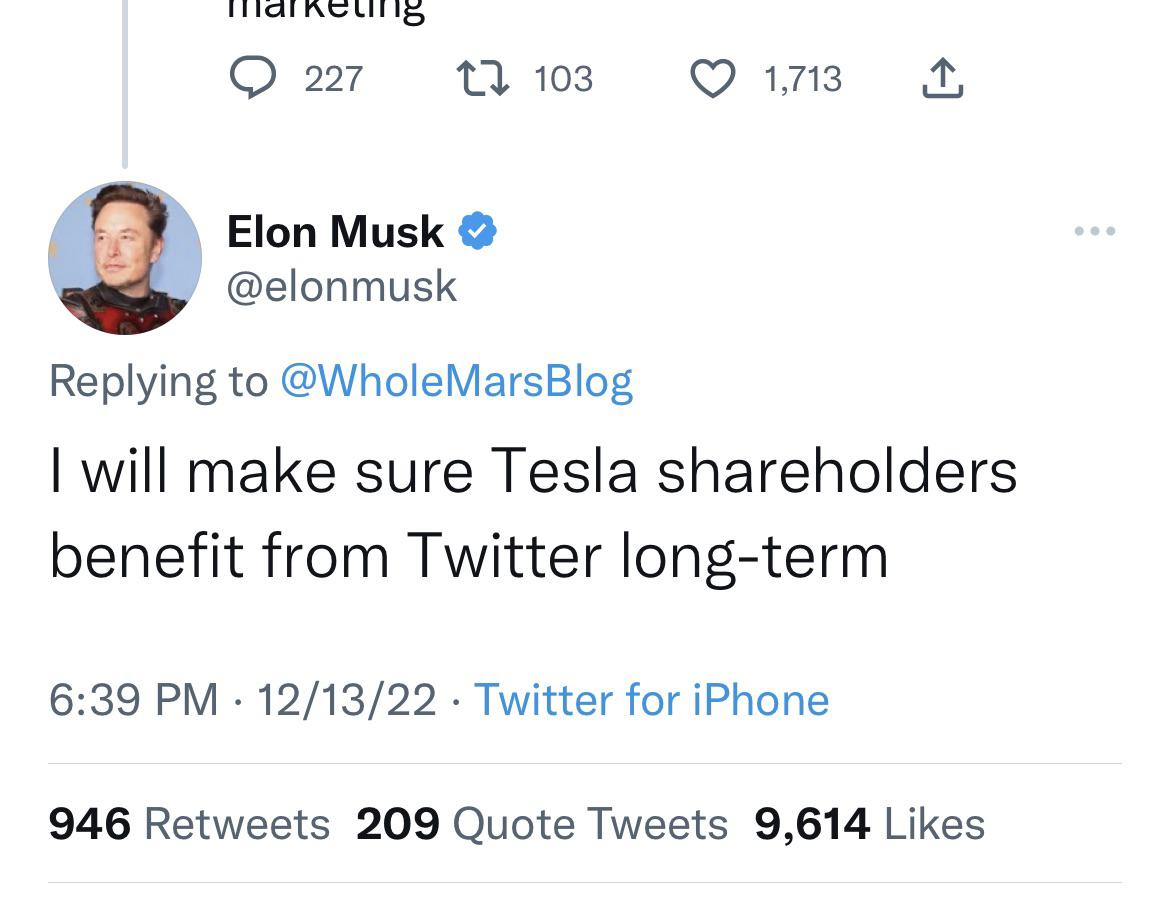Image resolution: width=1170 pixels, height=916 pixels.
Task: View the 9,614 Likes list
Action: point(869,824)
